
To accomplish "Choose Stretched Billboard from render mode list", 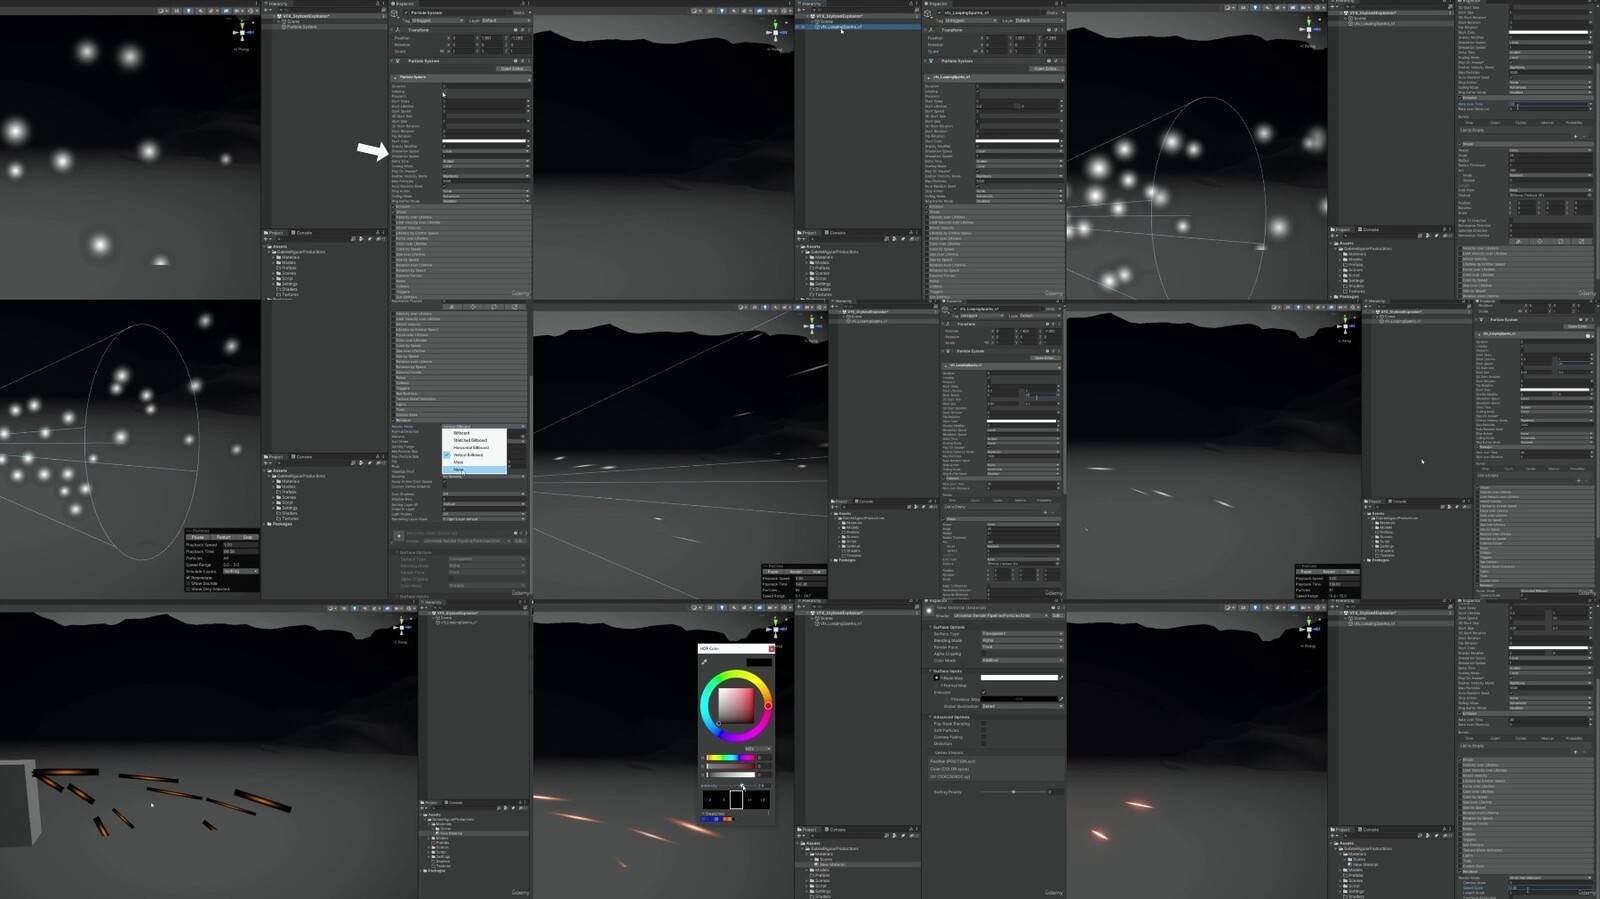I will tap(470, 440).
